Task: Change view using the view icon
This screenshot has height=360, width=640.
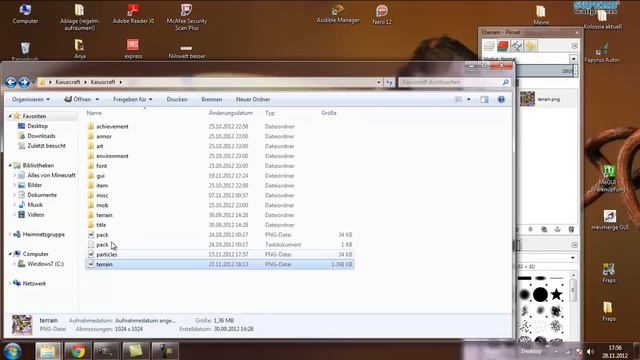Action: click(x=459, y=99)
